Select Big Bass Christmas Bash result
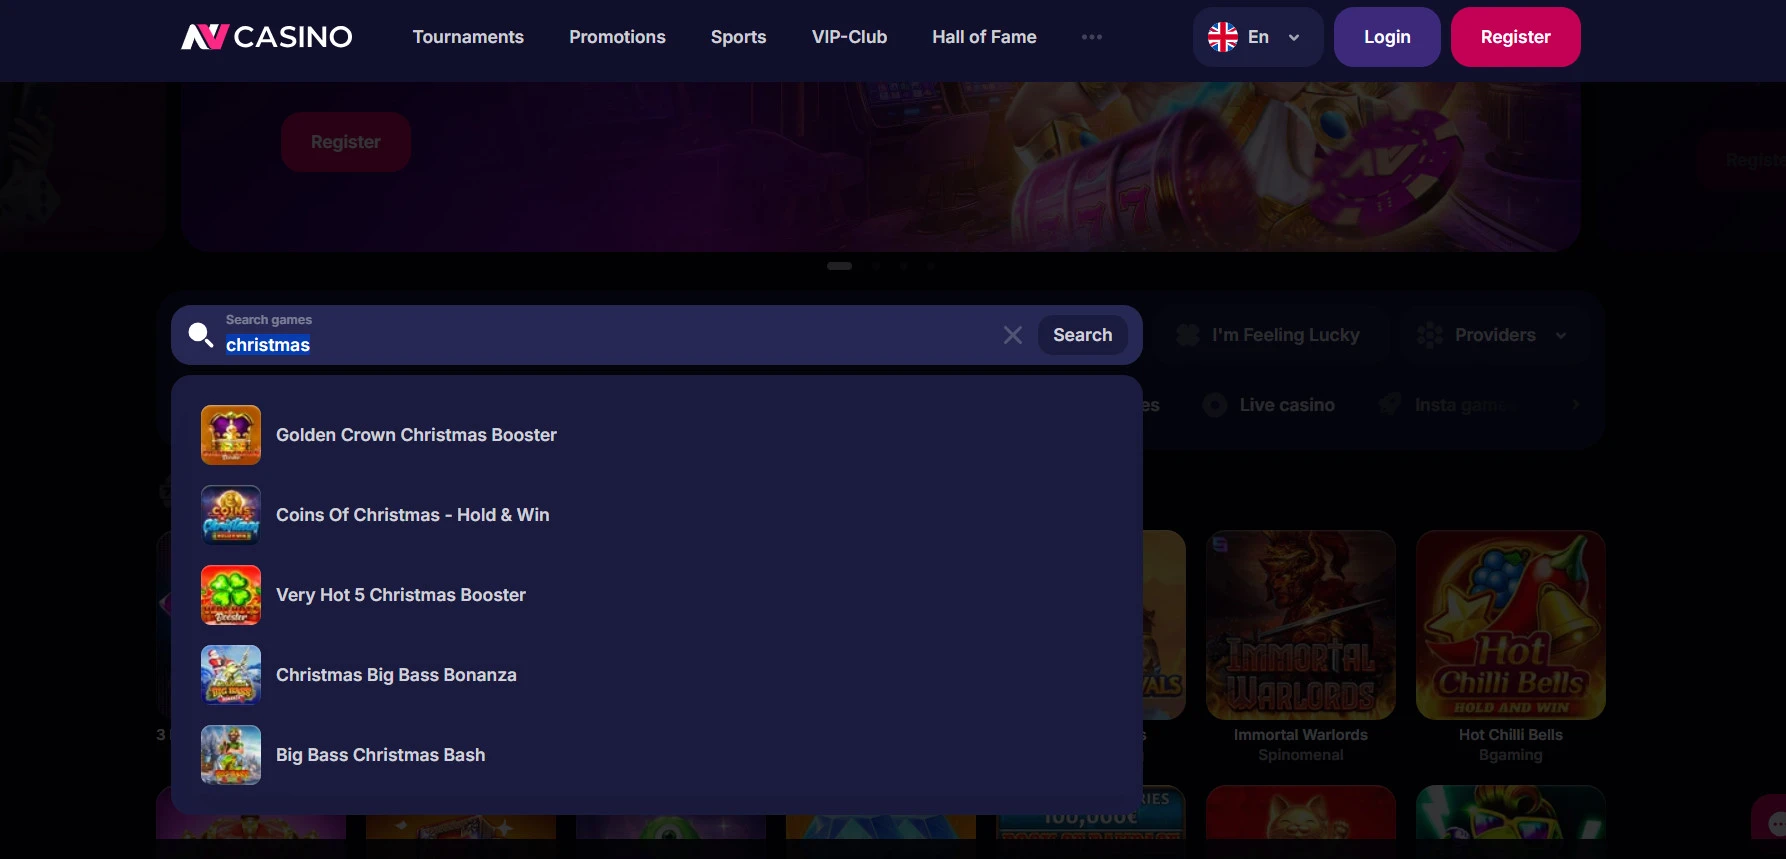This screenshot has width=1786, height=859. 657,755
